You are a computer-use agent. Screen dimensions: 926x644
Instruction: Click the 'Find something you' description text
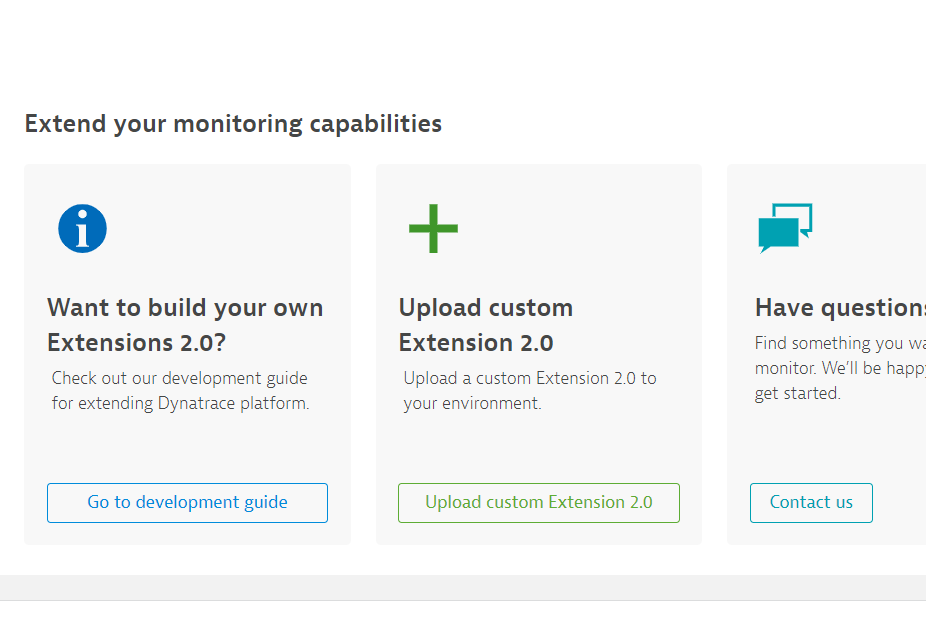pos(840,368)
